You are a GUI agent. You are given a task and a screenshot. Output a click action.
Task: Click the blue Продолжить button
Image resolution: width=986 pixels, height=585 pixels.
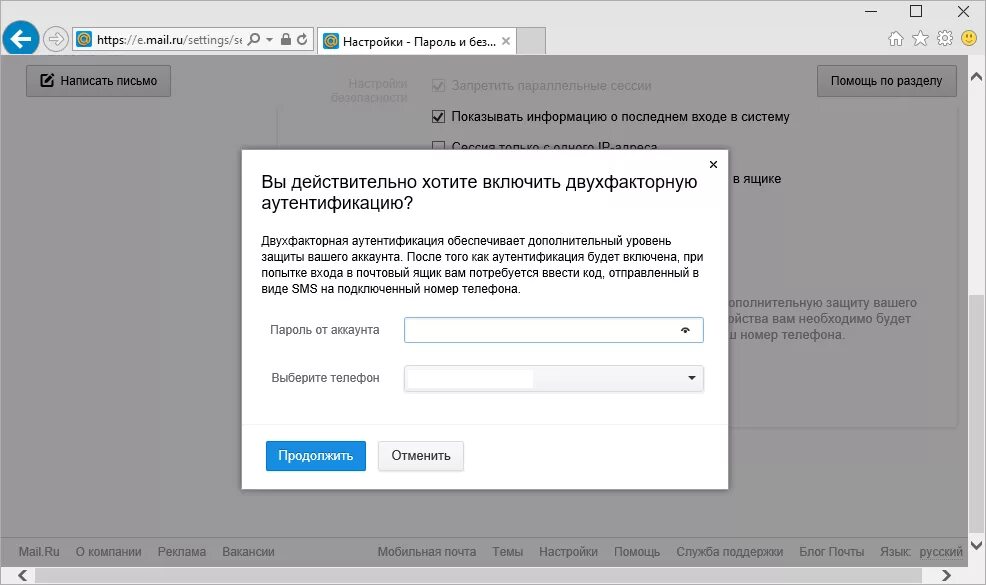pos(316,456)
